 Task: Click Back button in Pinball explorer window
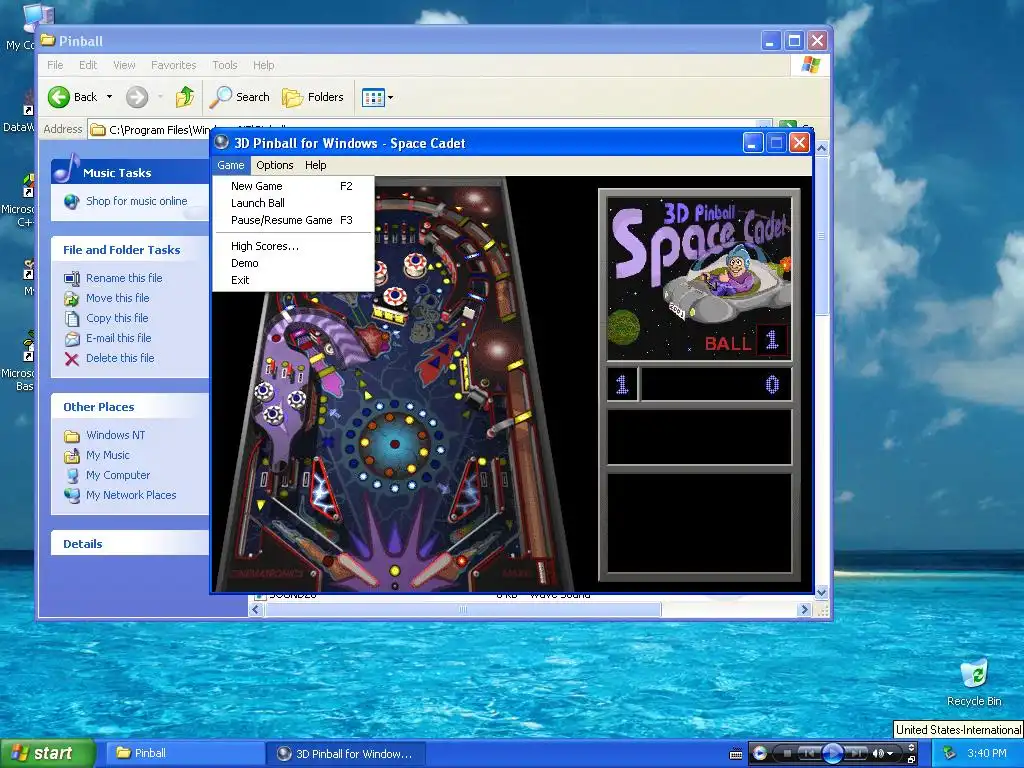tap(72, 97)
